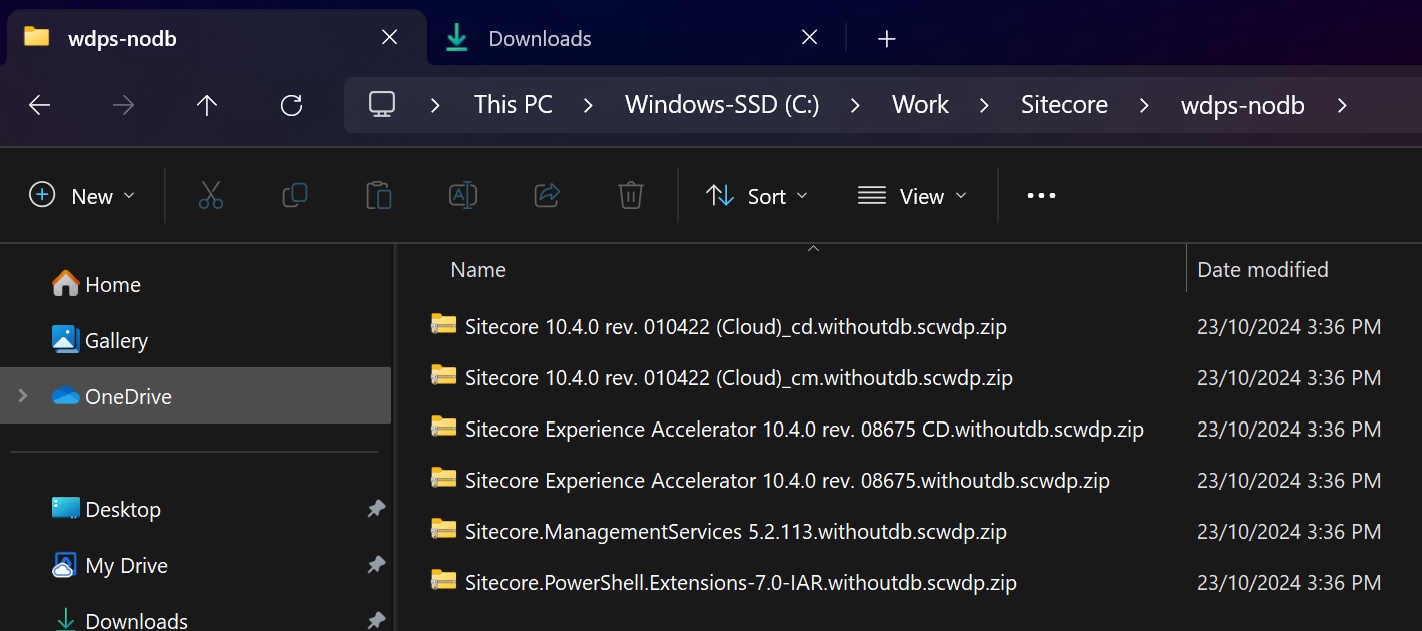
Task: Expand chevron before This PC breadcrumb
Action: click(435, 105)
